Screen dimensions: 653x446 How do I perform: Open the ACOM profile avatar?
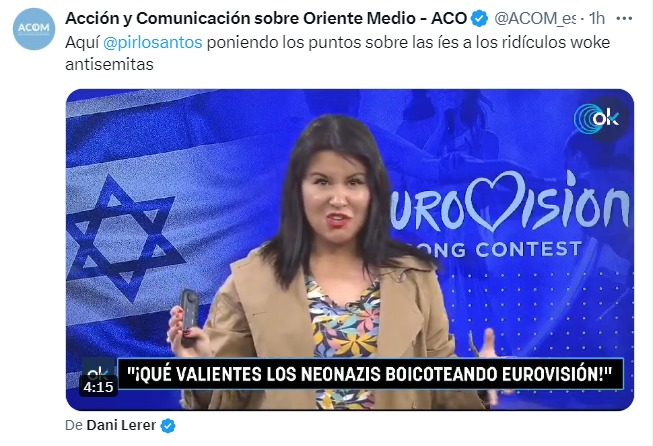pos(34,29)
